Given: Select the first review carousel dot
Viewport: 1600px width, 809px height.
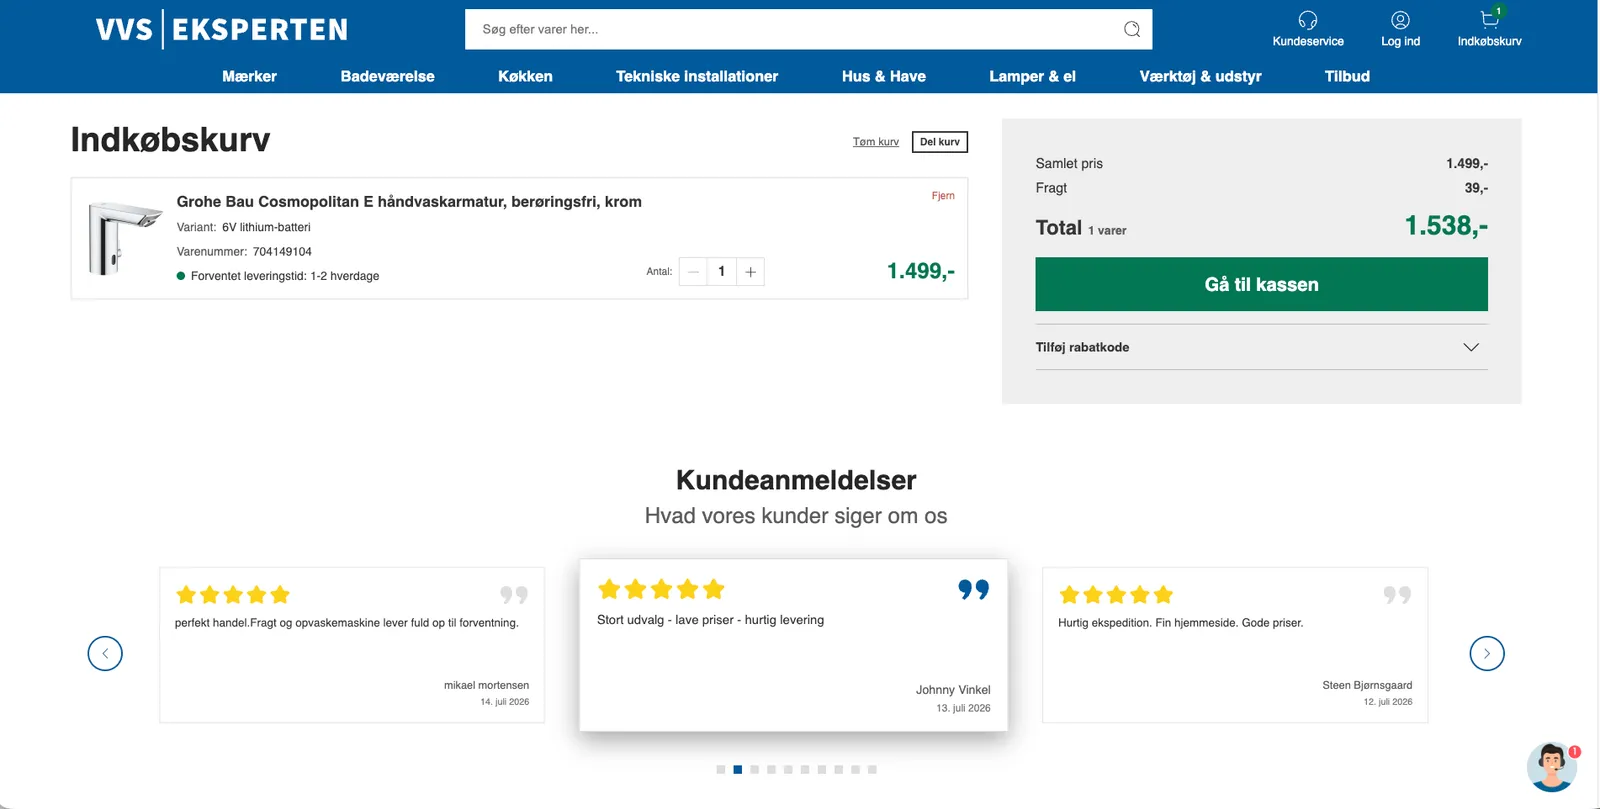Looking at the screenshot, I should (721, 770).
